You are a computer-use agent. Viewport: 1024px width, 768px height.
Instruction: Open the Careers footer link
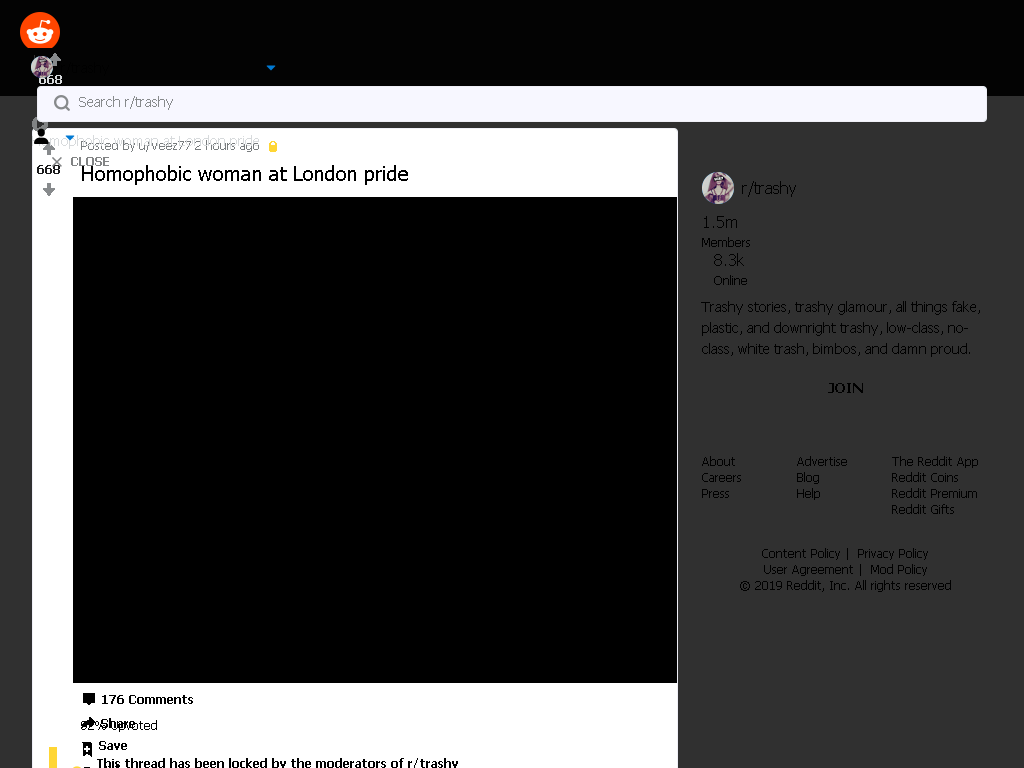coord(722,477)
